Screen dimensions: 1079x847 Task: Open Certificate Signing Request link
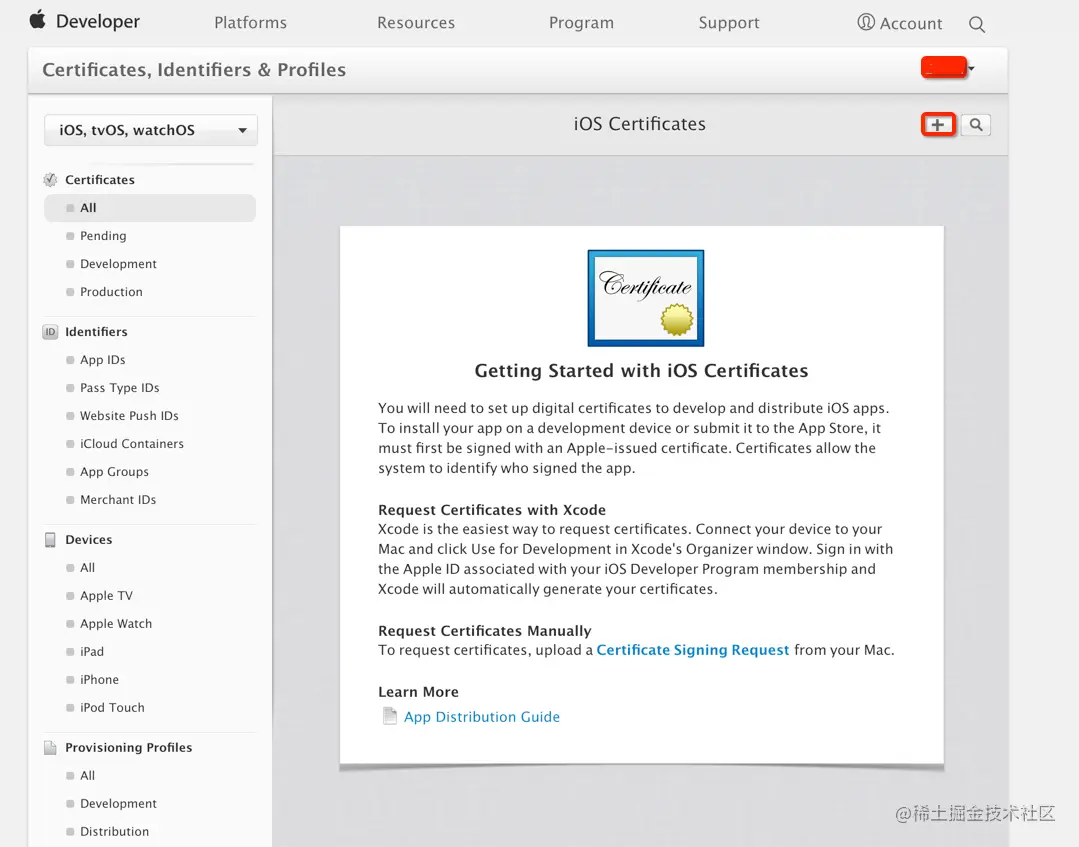pos(692,650)
